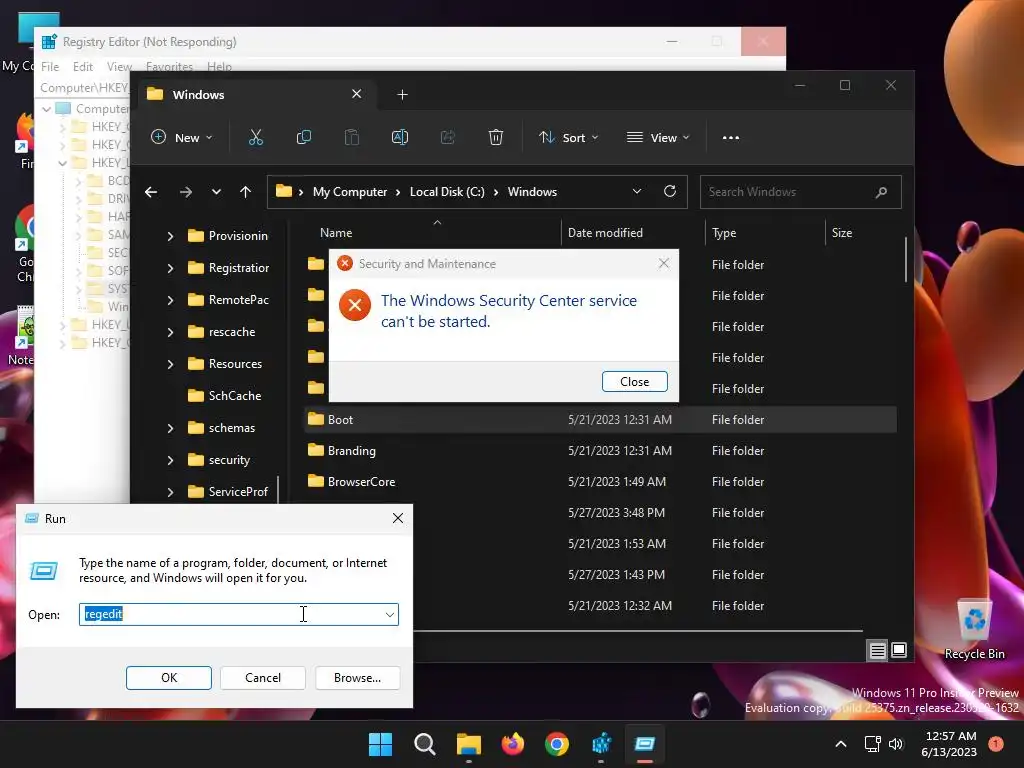Launch Google Chrome from the taskbar
1024x768 pixels.
pyautogui.click(x=556, y=744)
